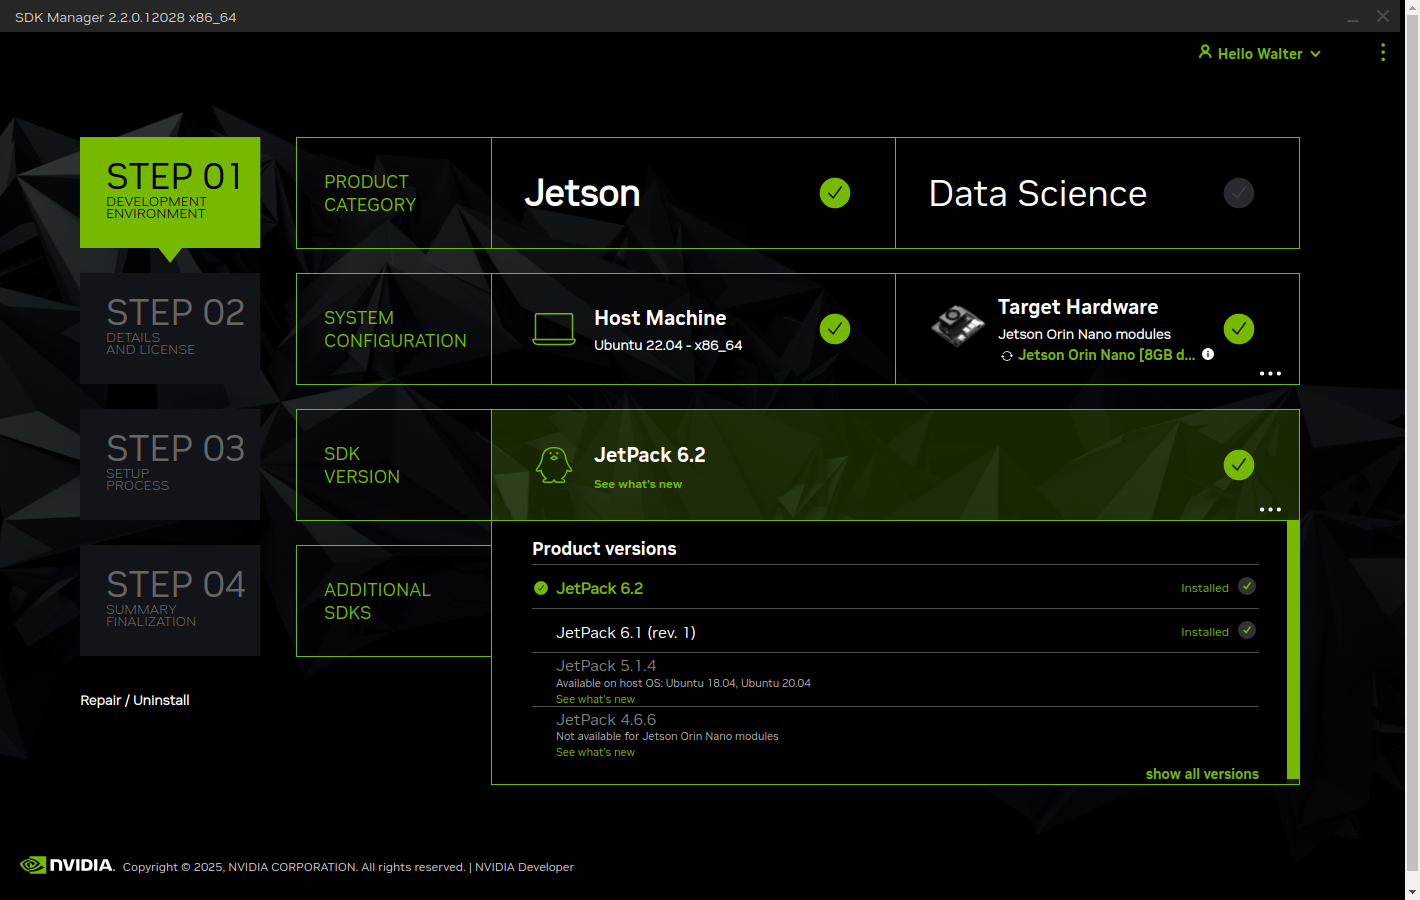Image resolution: width=1420 pixels, height=900 pixels.
Task: Click show all versions link
Action: point(1202,774)
